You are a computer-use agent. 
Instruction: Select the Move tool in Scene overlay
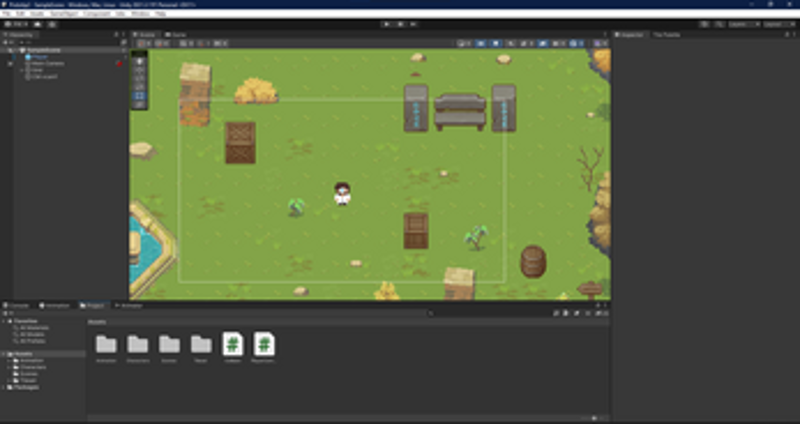coord(139,70)
